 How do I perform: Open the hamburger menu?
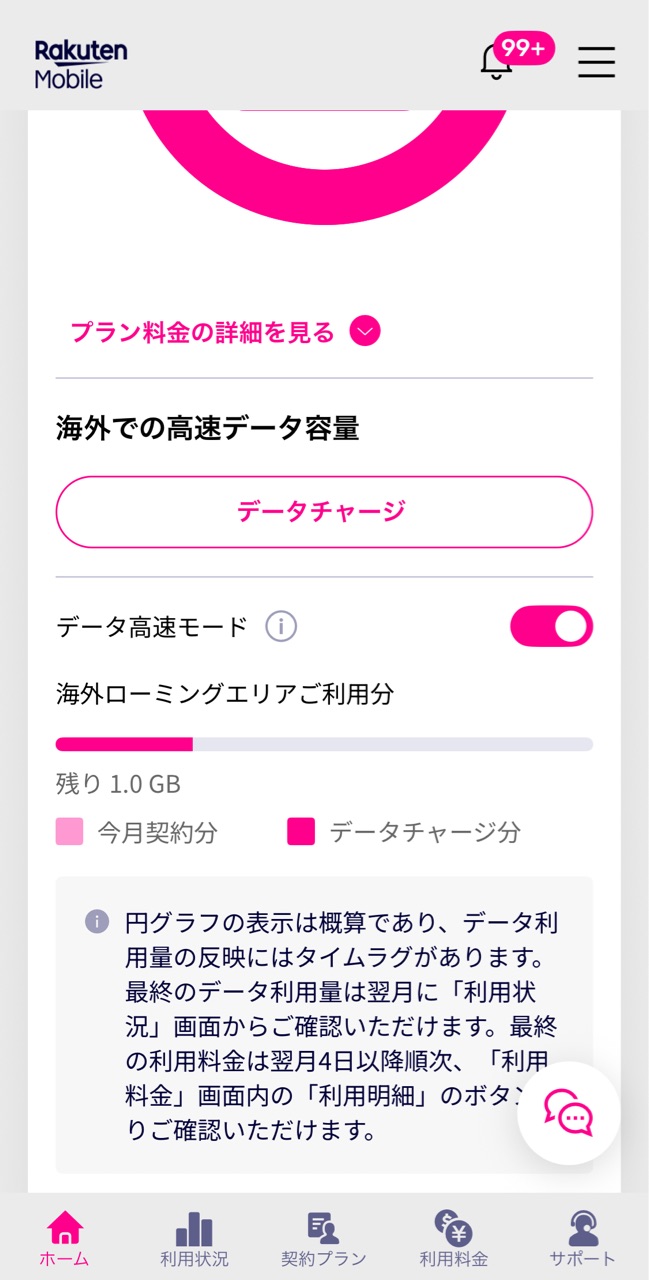[596, 62]
